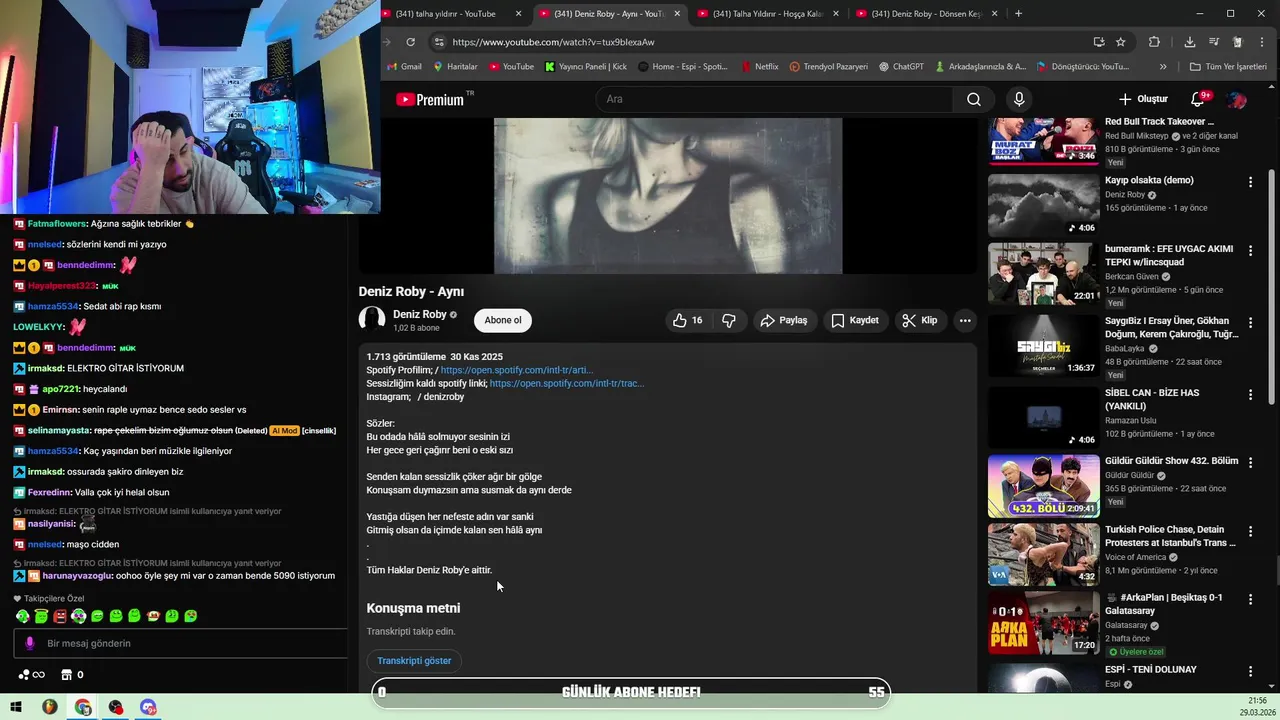This screenshot has height=720, width=1280.
Task: Click the Oluştur create button
Action: 1143,99
